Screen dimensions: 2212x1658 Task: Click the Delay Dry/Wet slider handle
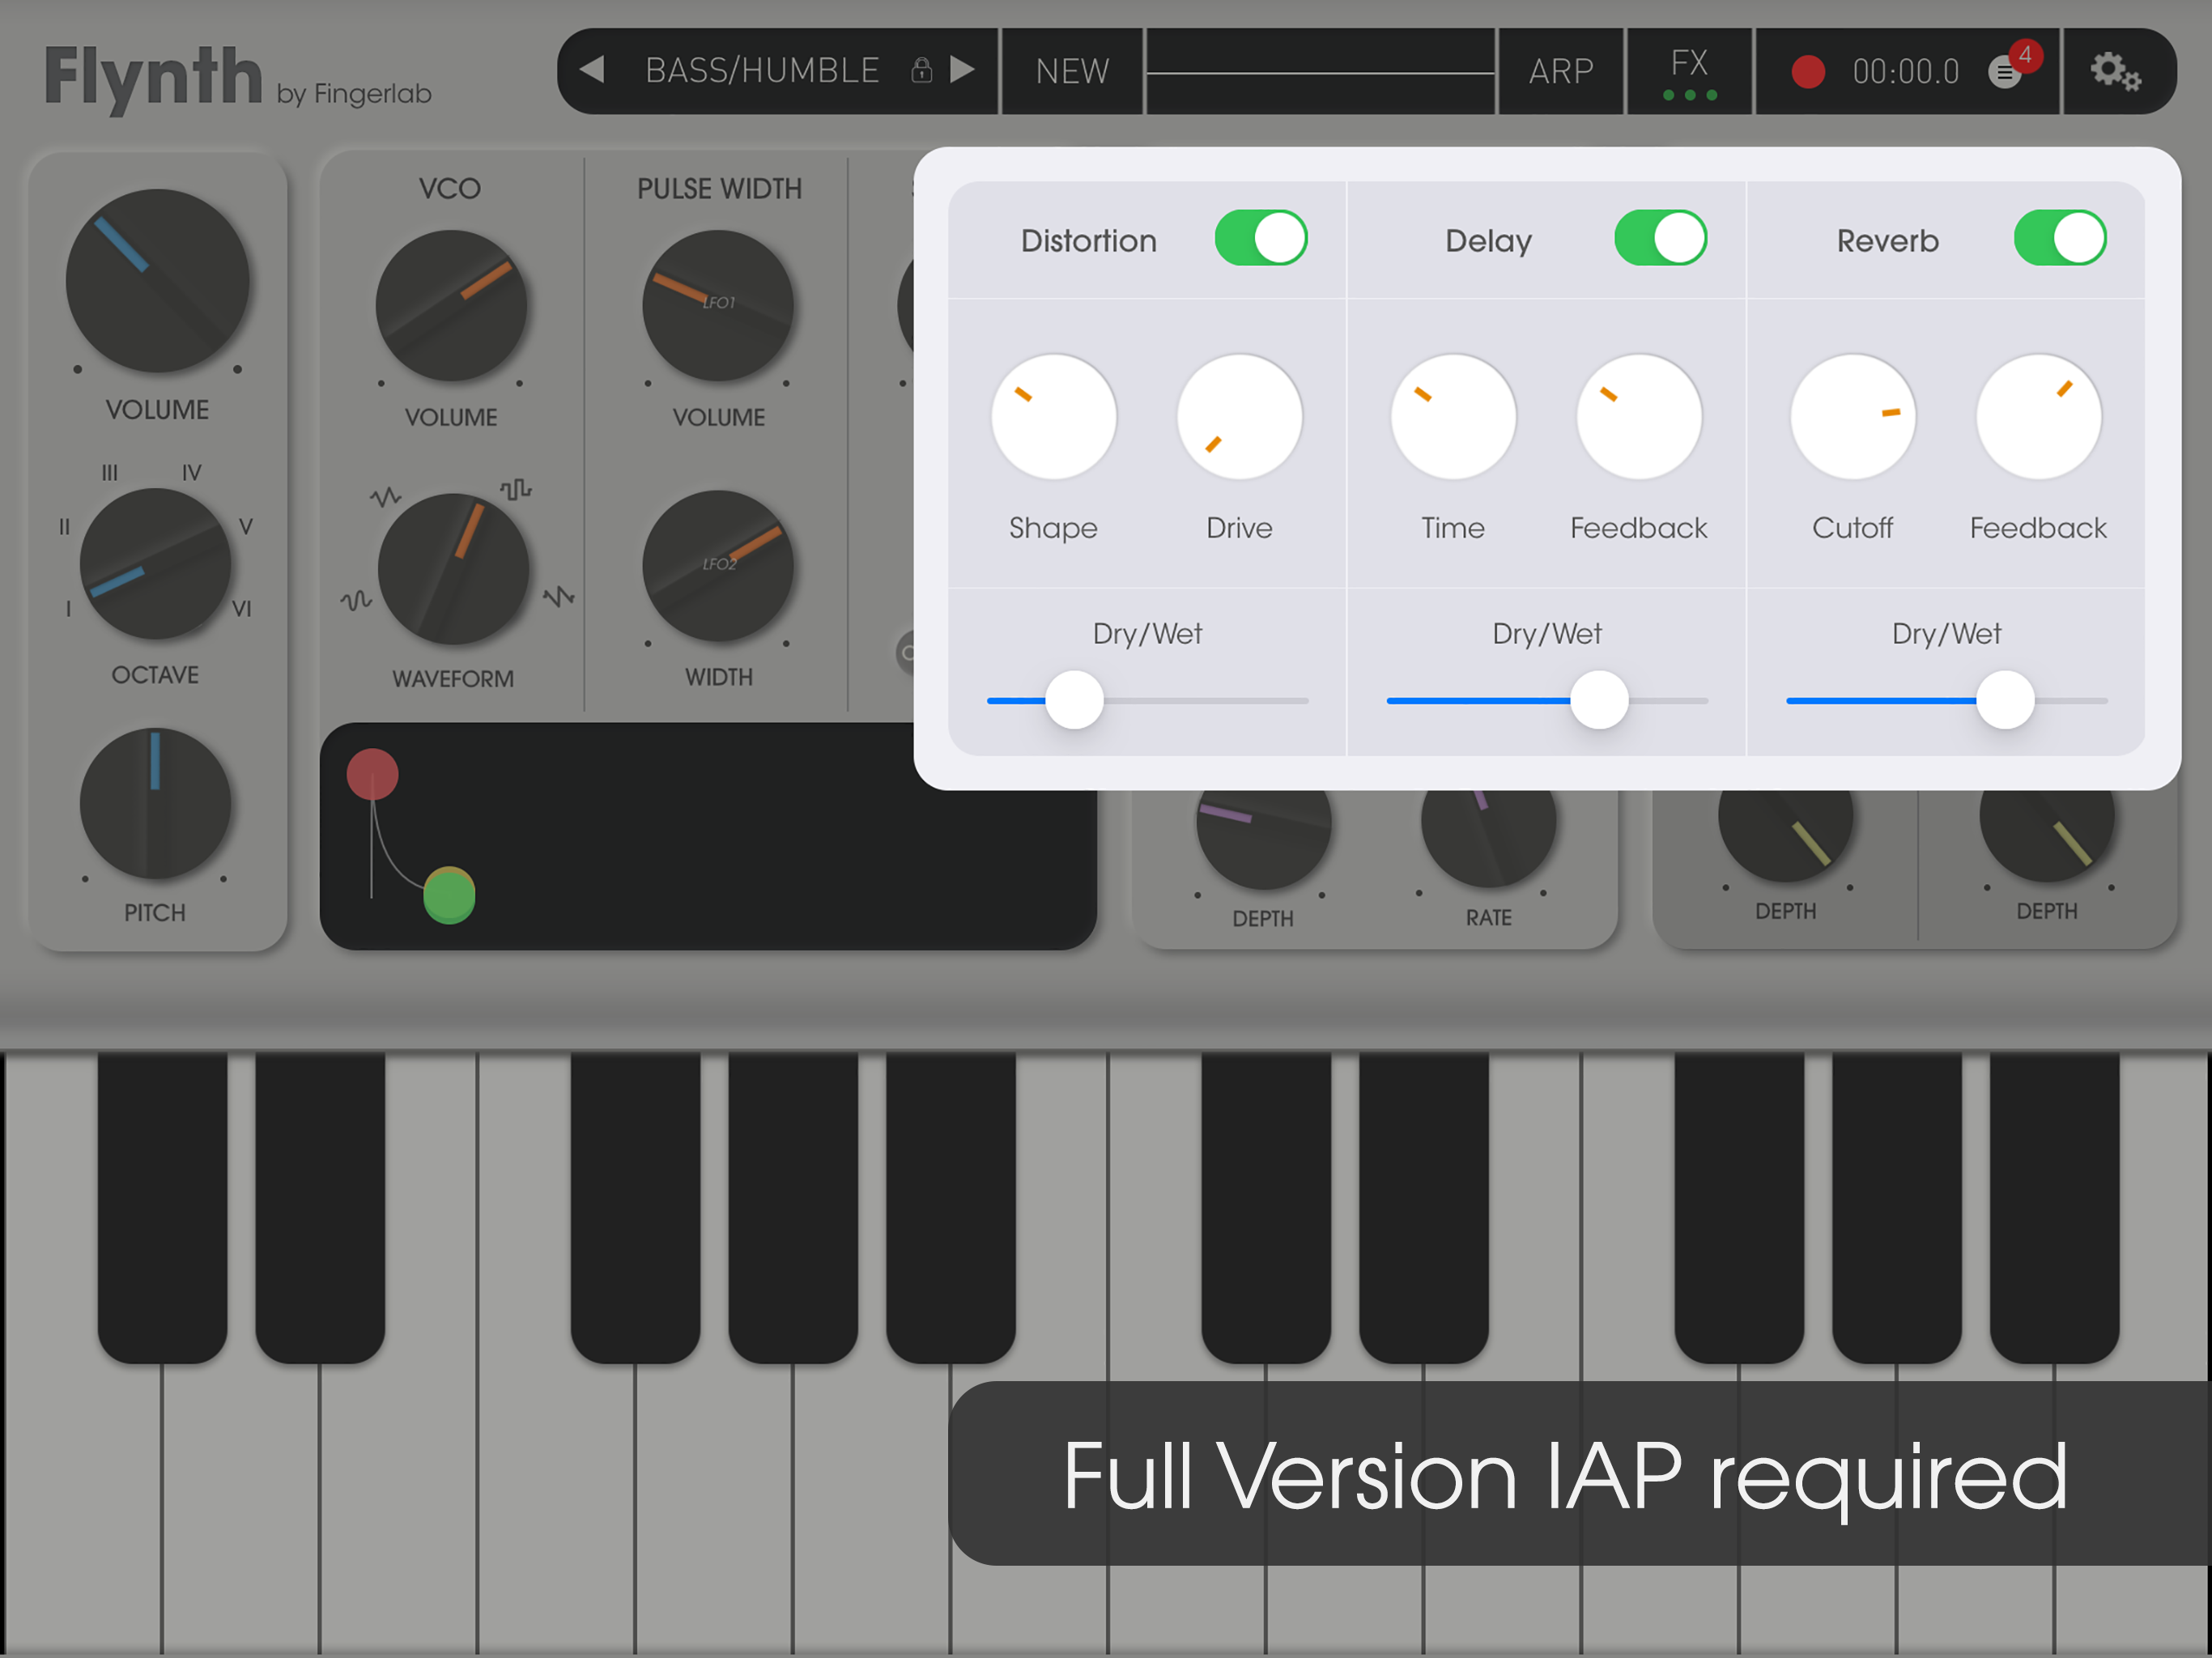click(1598, 700)
